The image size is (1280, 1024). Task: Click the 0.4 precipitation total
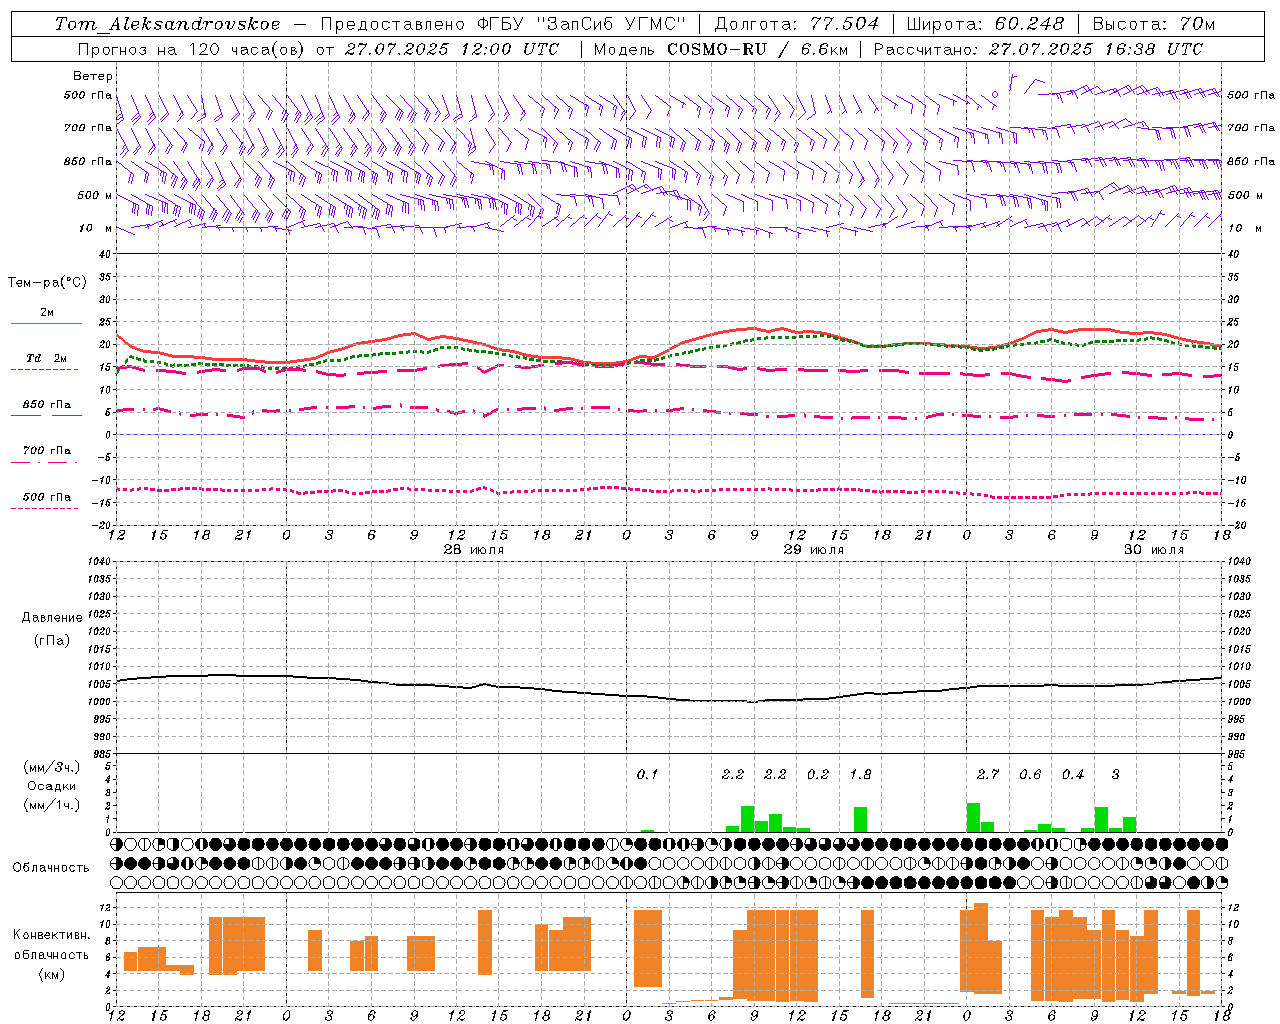[x=1073, y=774]
